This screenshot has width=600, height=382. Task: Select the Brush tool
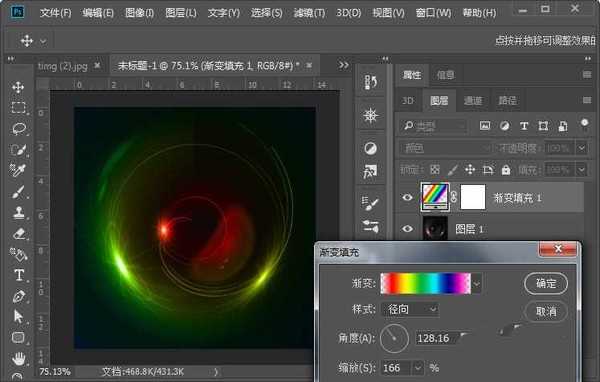click(18, 192)
